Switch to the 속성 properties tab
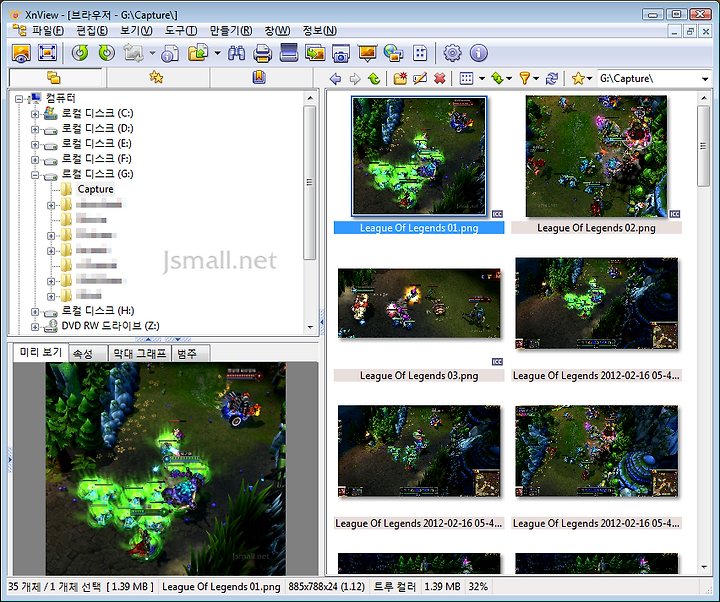Viewport: 720px width, 602px height. 89,354
